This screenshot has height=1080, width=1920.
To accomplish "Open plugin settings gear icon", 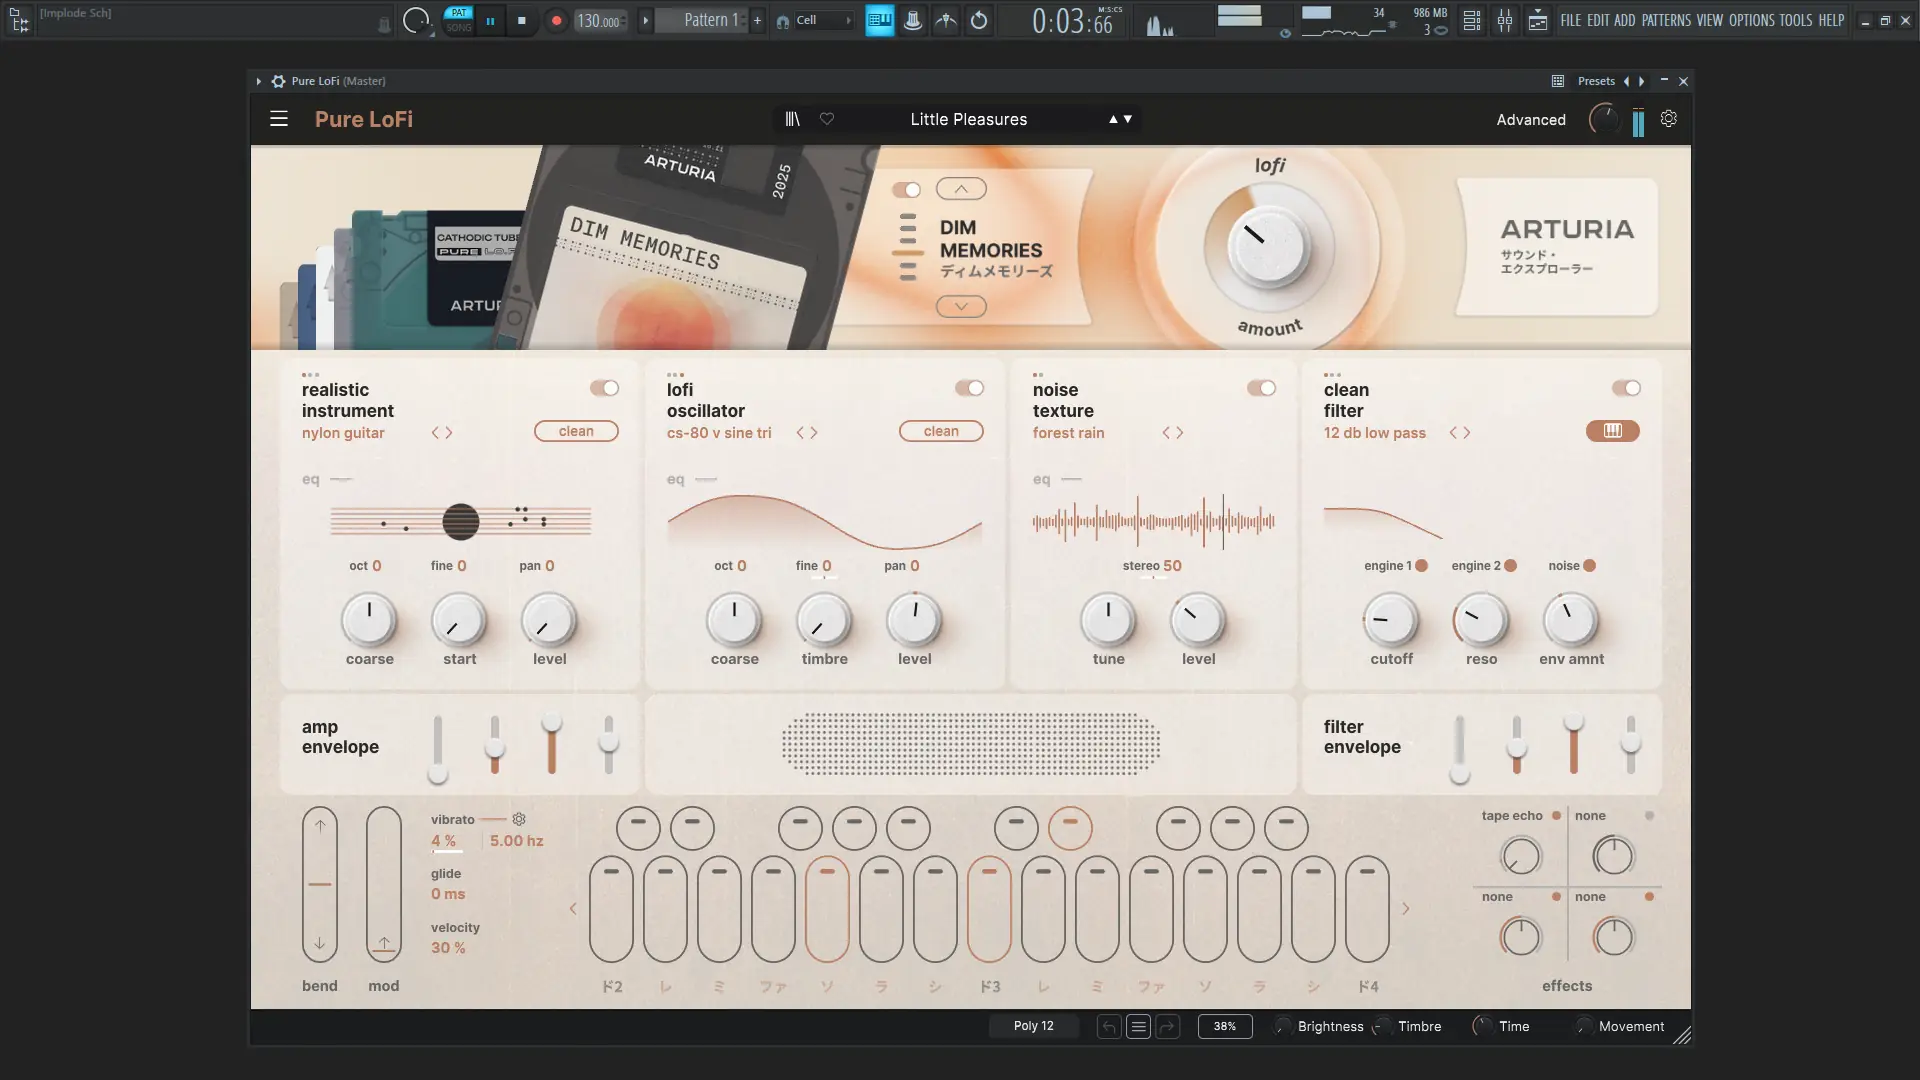I will click(1668, 119).
